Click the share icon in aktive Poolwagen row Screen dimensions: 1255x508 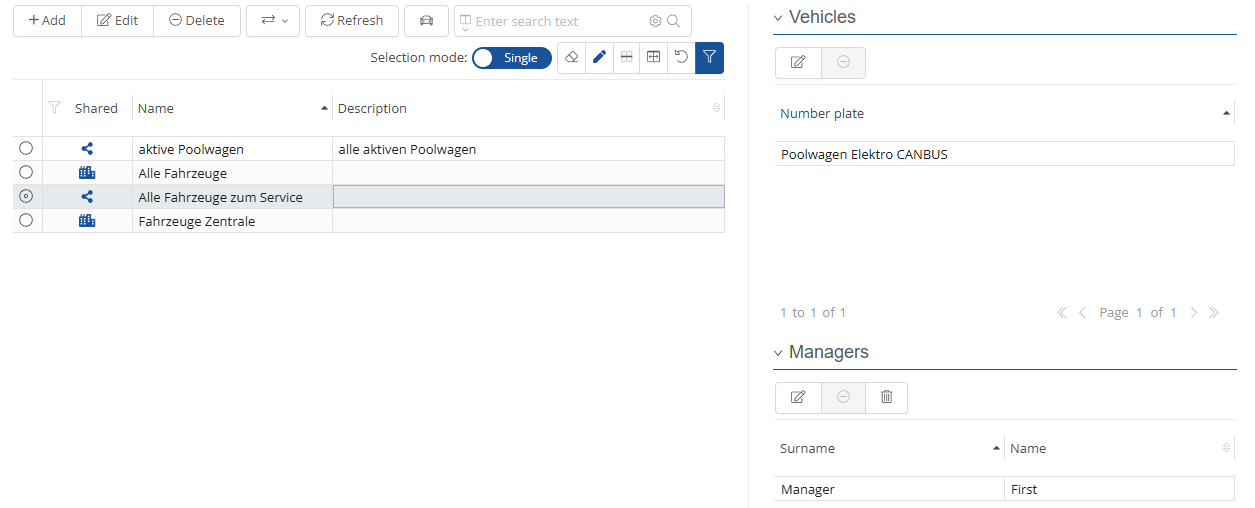point(87,149)
